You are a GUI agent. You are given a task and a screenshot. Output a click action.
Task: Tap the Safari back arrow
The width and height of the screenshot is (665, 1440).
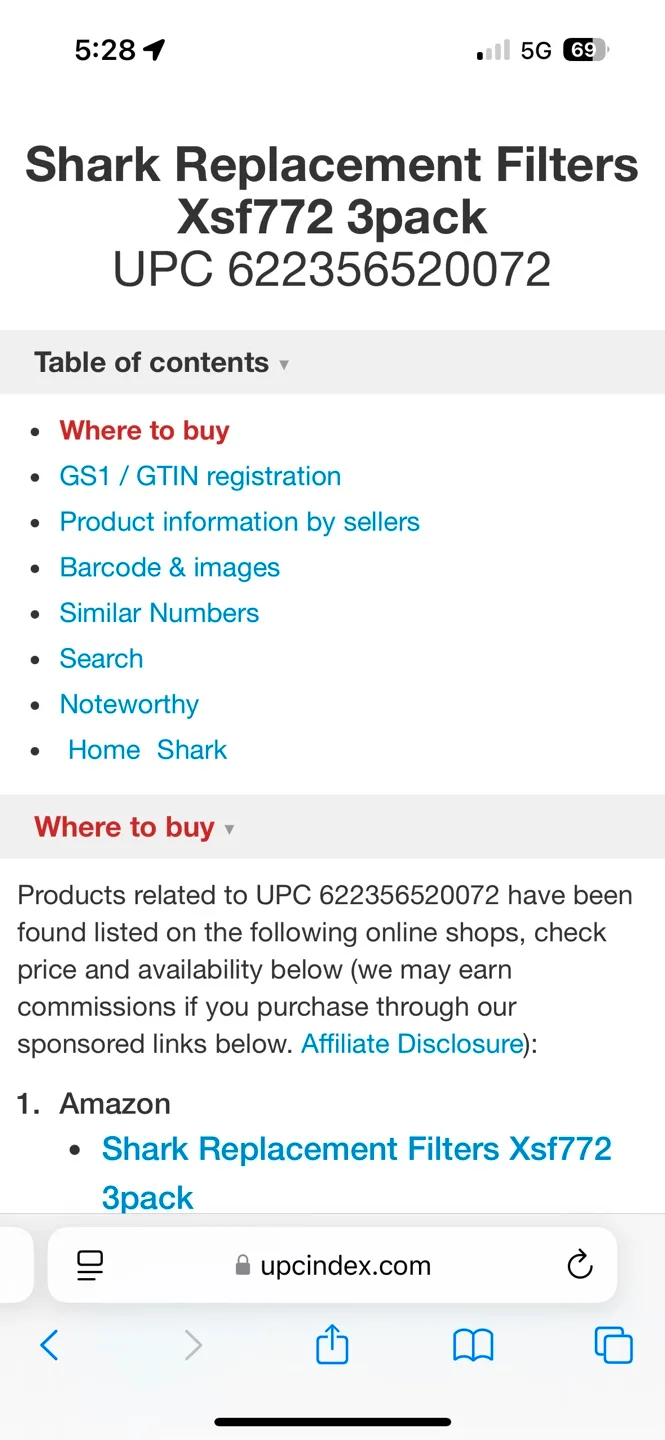(49, 1345)
